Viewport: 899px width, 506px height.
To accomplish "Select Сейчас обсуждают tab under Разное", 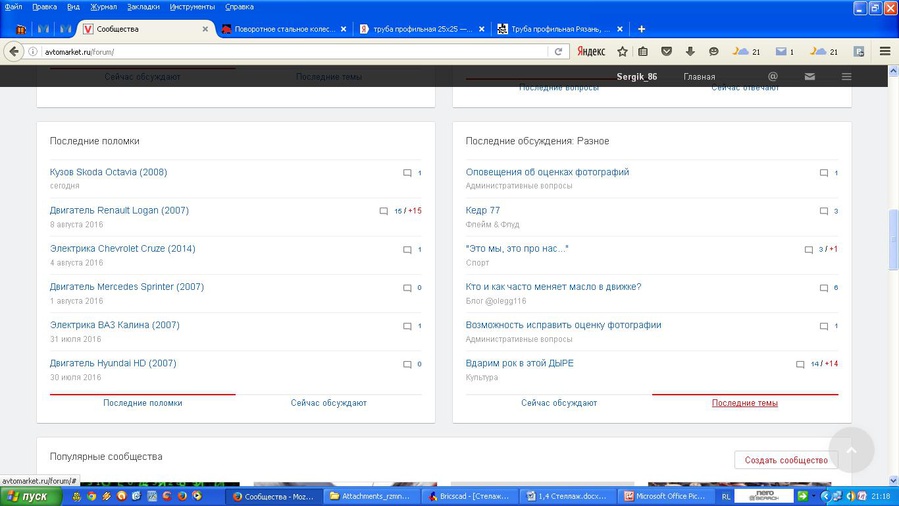I will (x=559, y=403).
